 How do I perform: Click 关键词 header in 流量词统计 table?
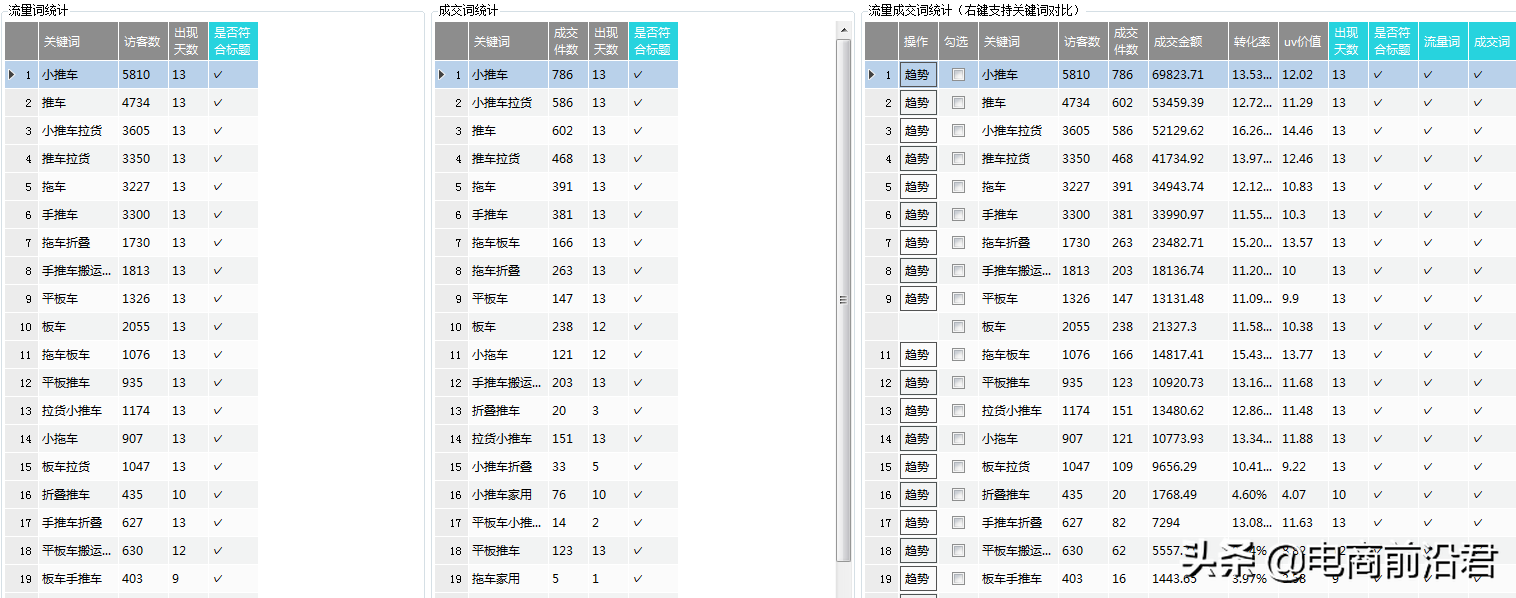[x=79, y=42]
